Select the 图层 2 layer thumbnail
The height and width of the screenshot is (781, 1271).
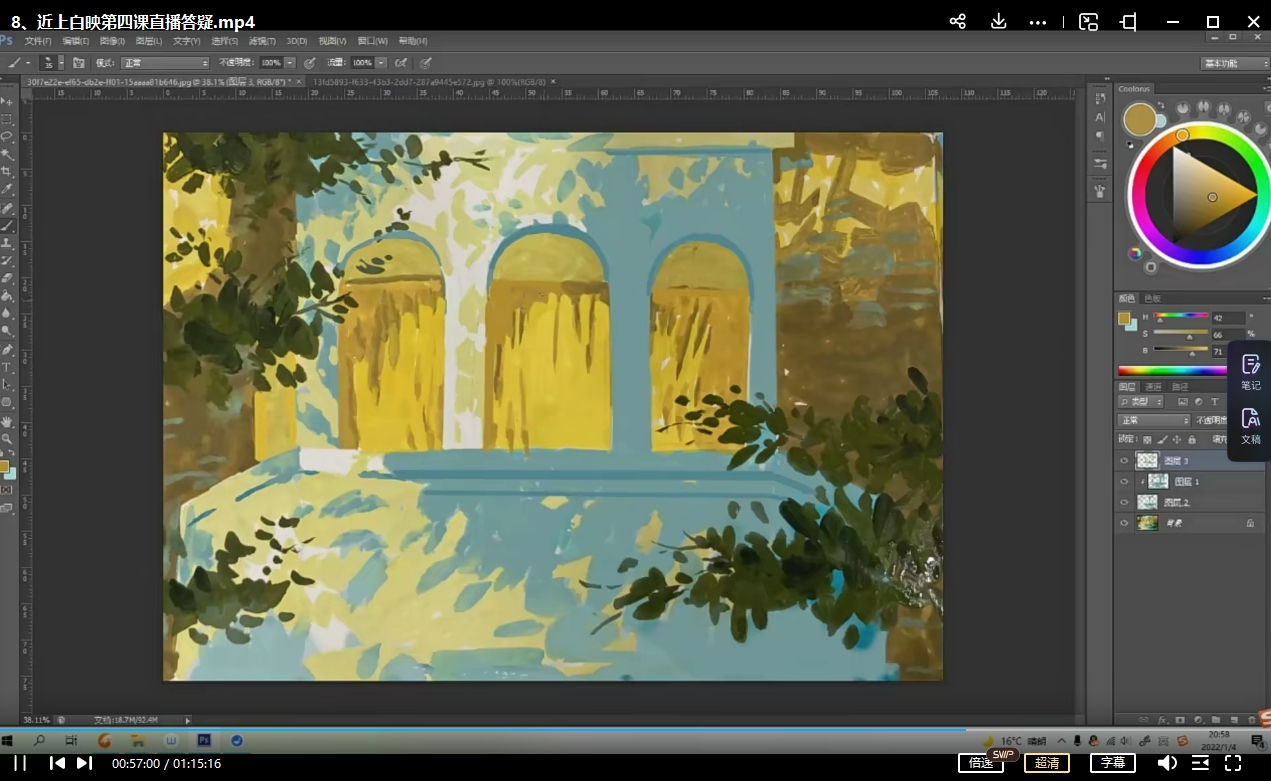1147,503
